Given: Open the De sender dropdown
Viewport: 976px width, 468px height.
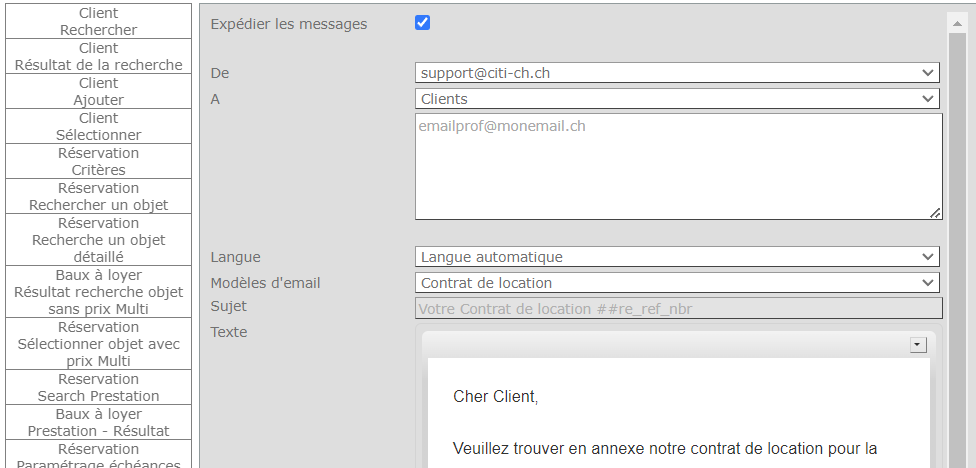Looking at the screenshot, I should 677,73.
